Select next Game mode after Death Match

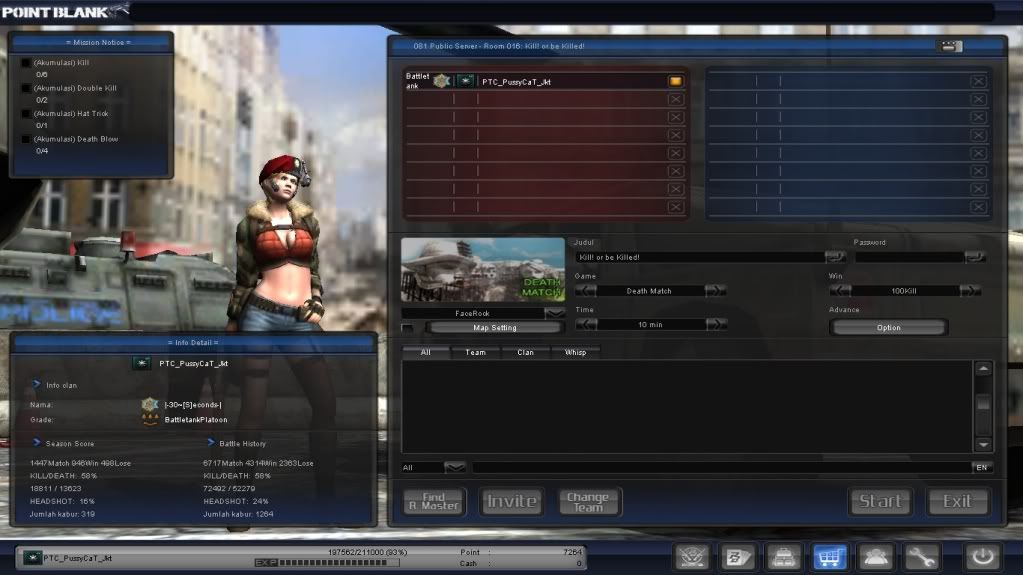716,290
